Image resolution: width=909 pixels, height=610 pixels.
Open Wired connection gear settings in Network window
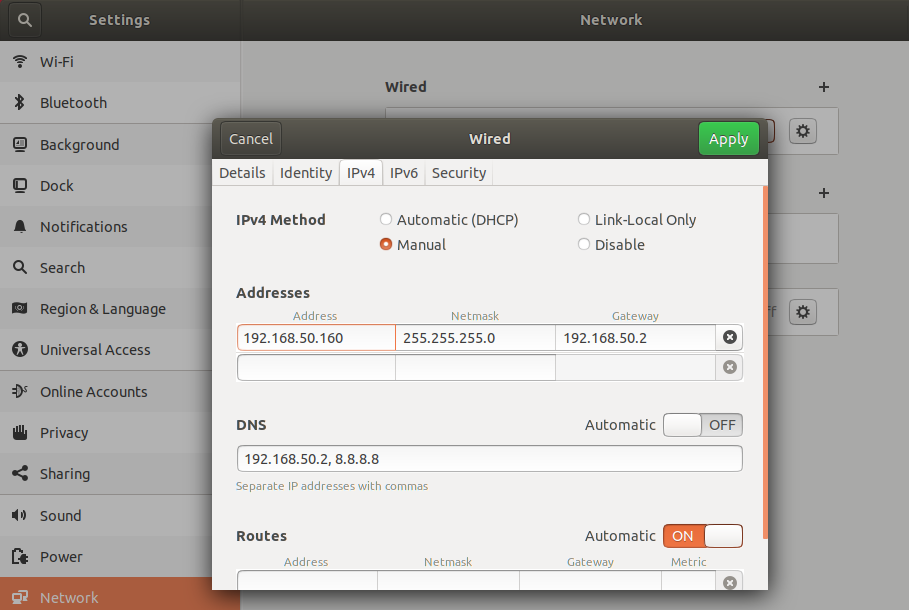(803, 131)
